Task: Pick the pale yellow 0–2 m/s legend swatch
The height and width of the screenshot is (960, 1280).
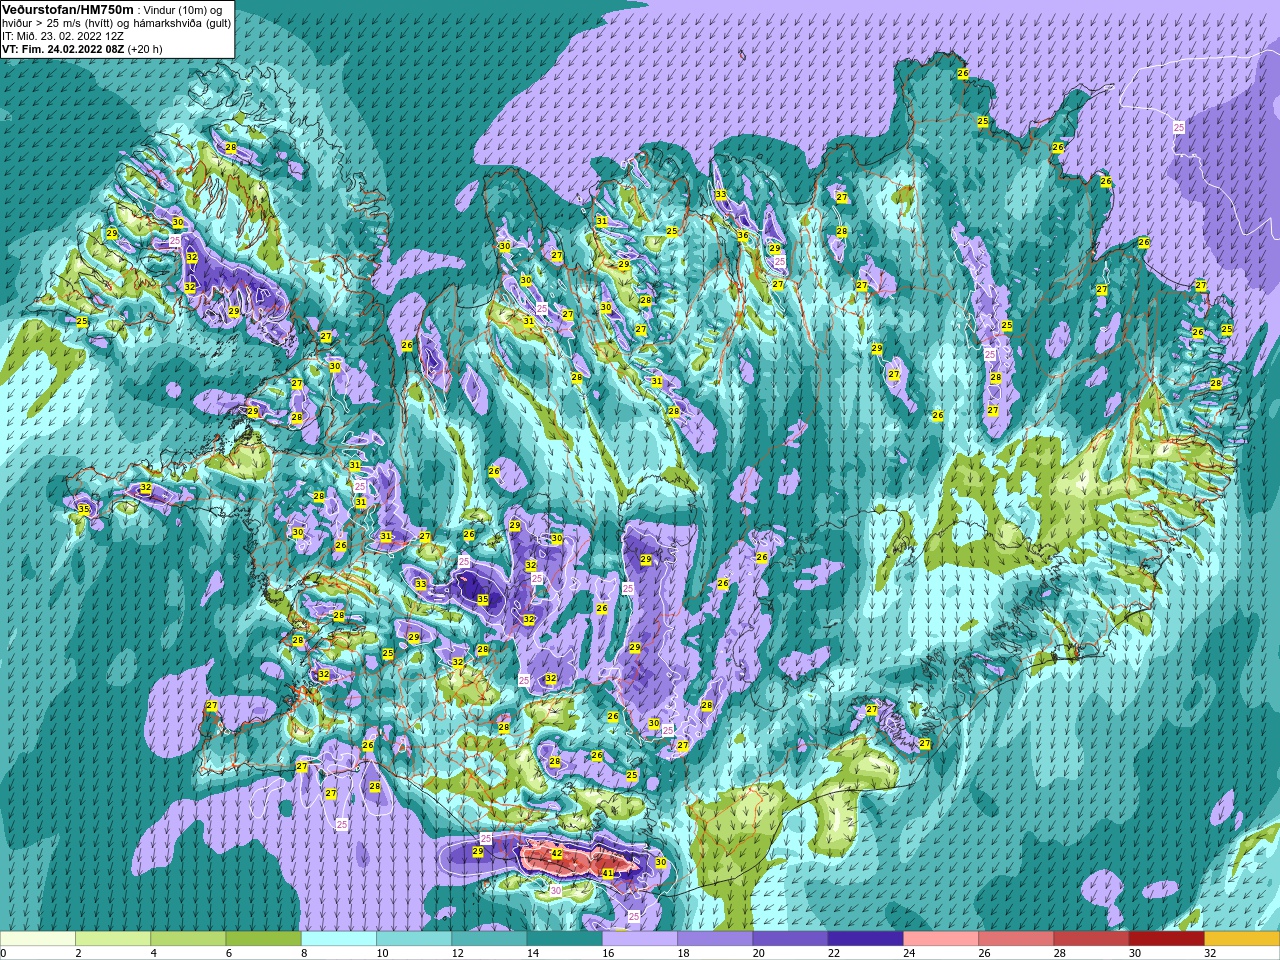Action: click(x=38, y=939)
